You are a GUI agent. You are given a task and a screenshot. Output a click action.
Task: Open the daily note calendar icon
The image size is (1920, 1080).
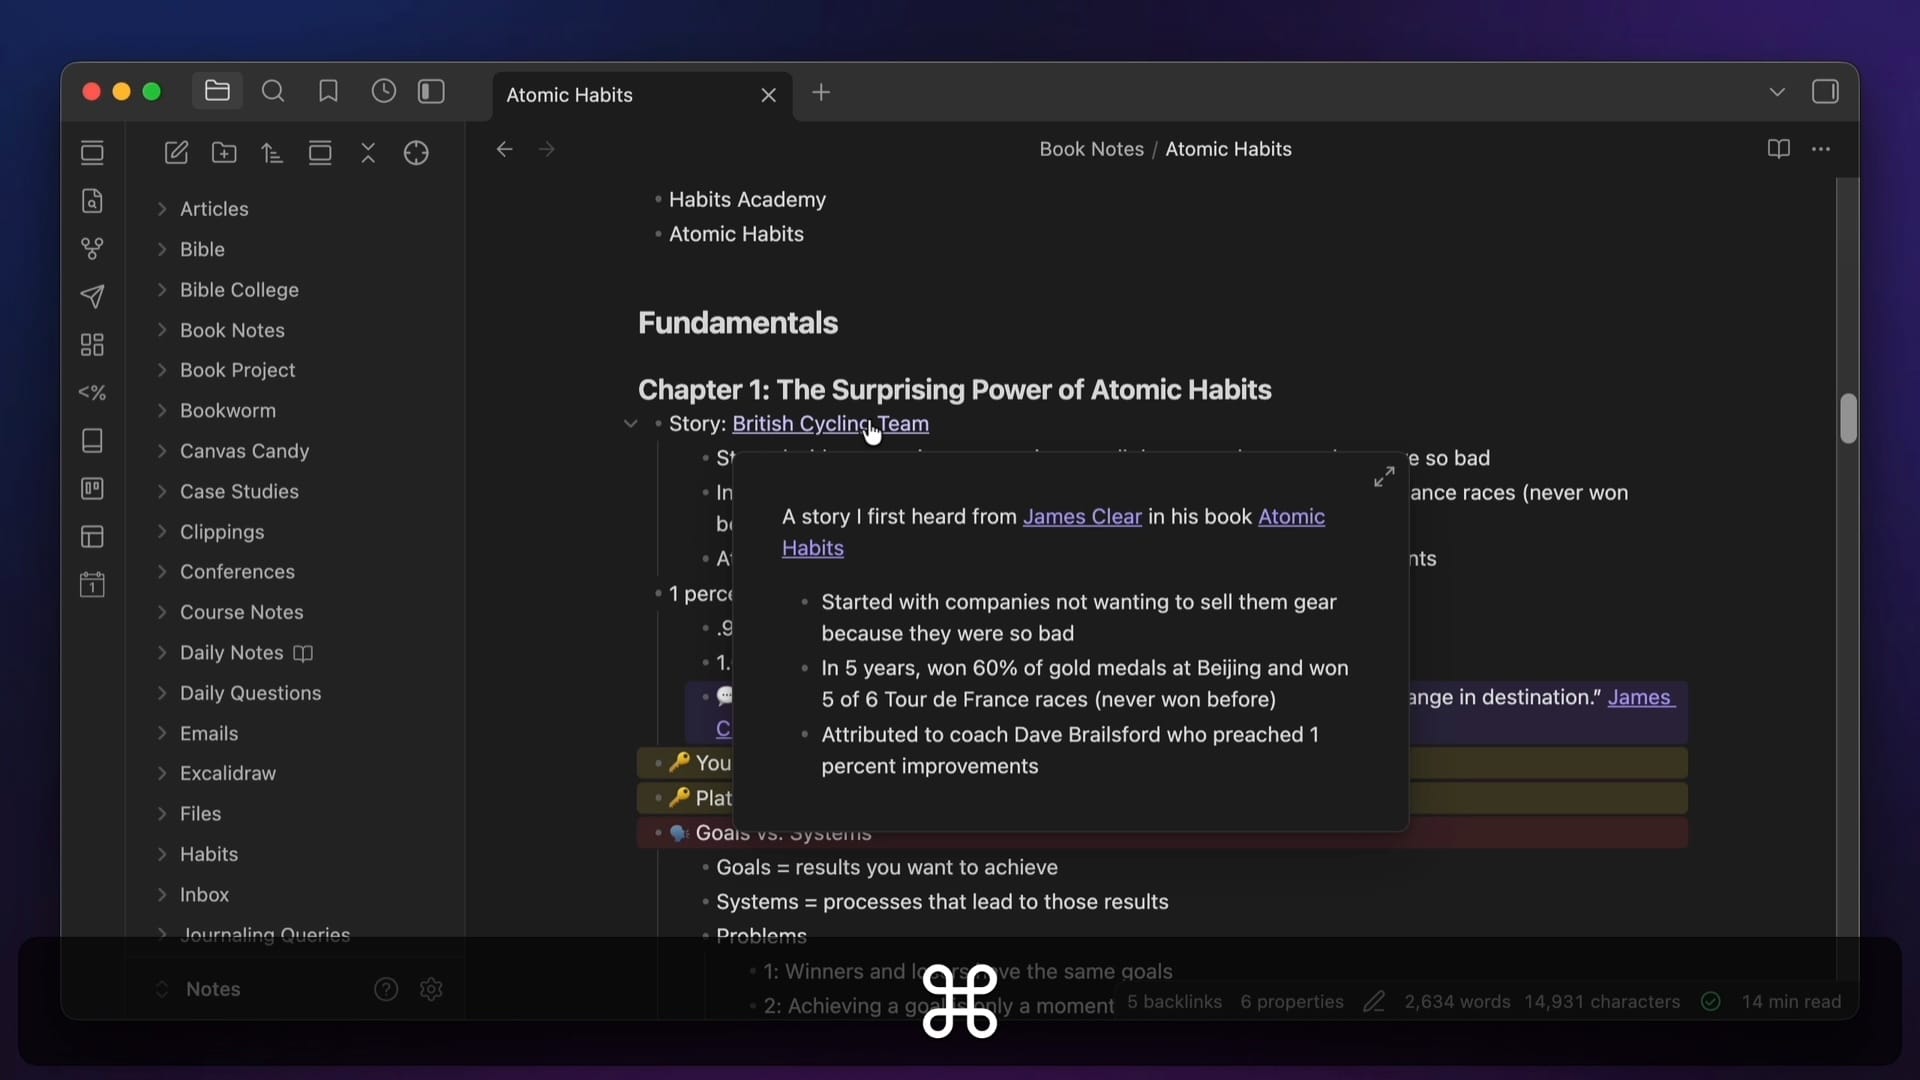coord(92,585)
